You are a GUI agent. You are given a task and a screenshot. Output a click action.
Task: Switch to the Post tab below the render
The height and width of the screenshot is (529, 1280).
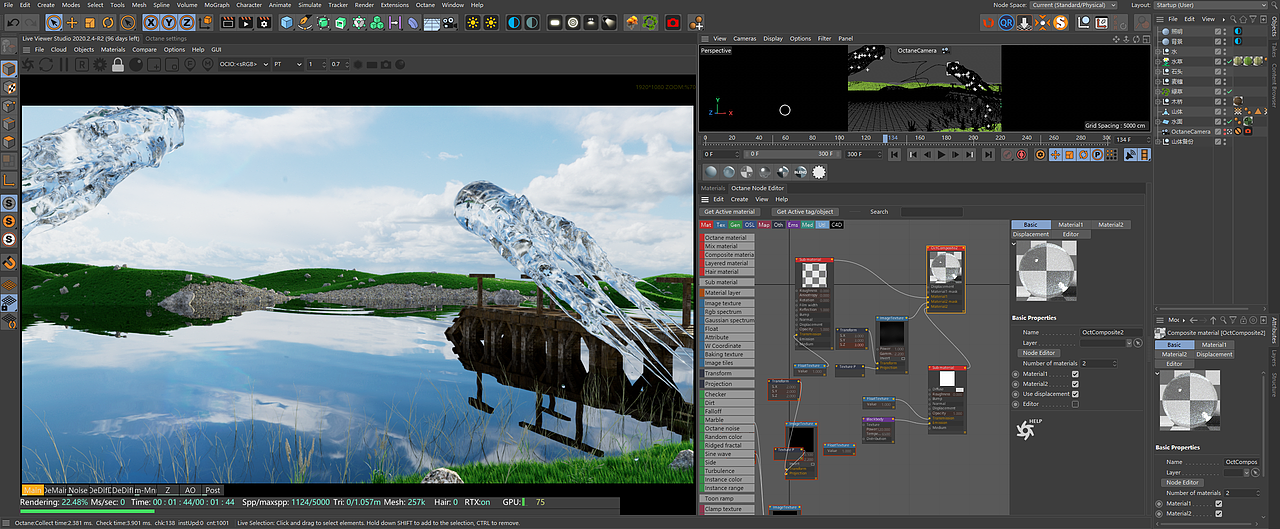click(x=213, y=490)
